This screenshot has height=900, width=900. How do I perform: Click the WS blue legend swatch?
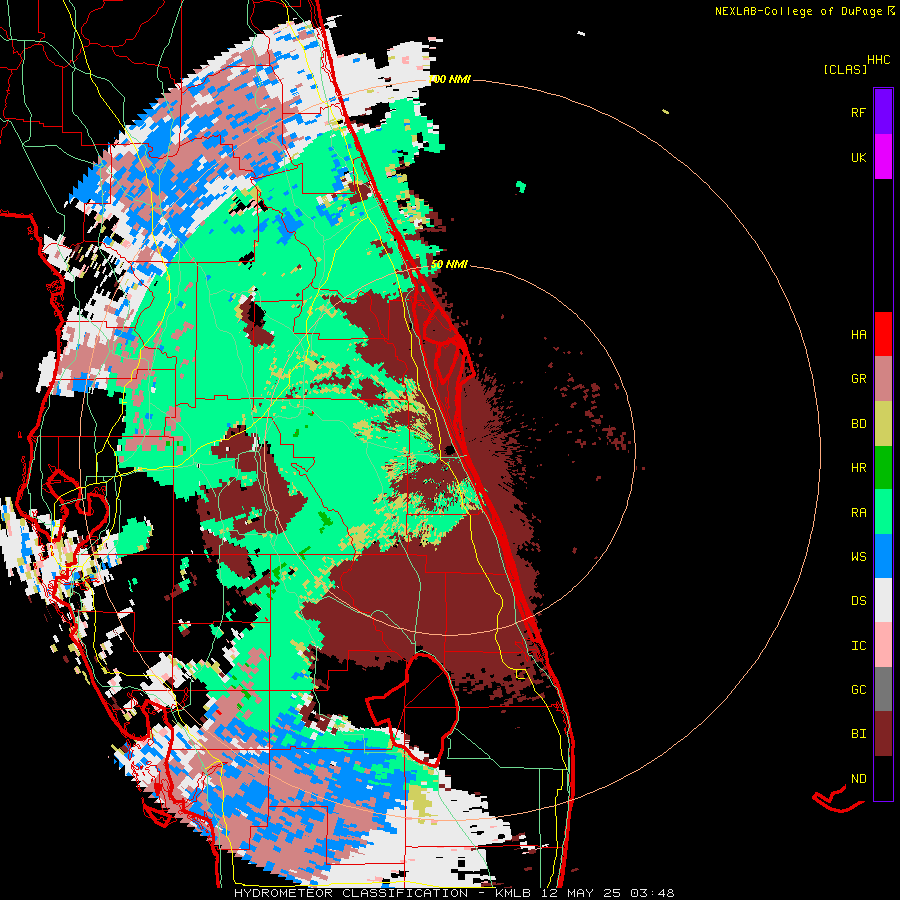click(x=883, y=556)
